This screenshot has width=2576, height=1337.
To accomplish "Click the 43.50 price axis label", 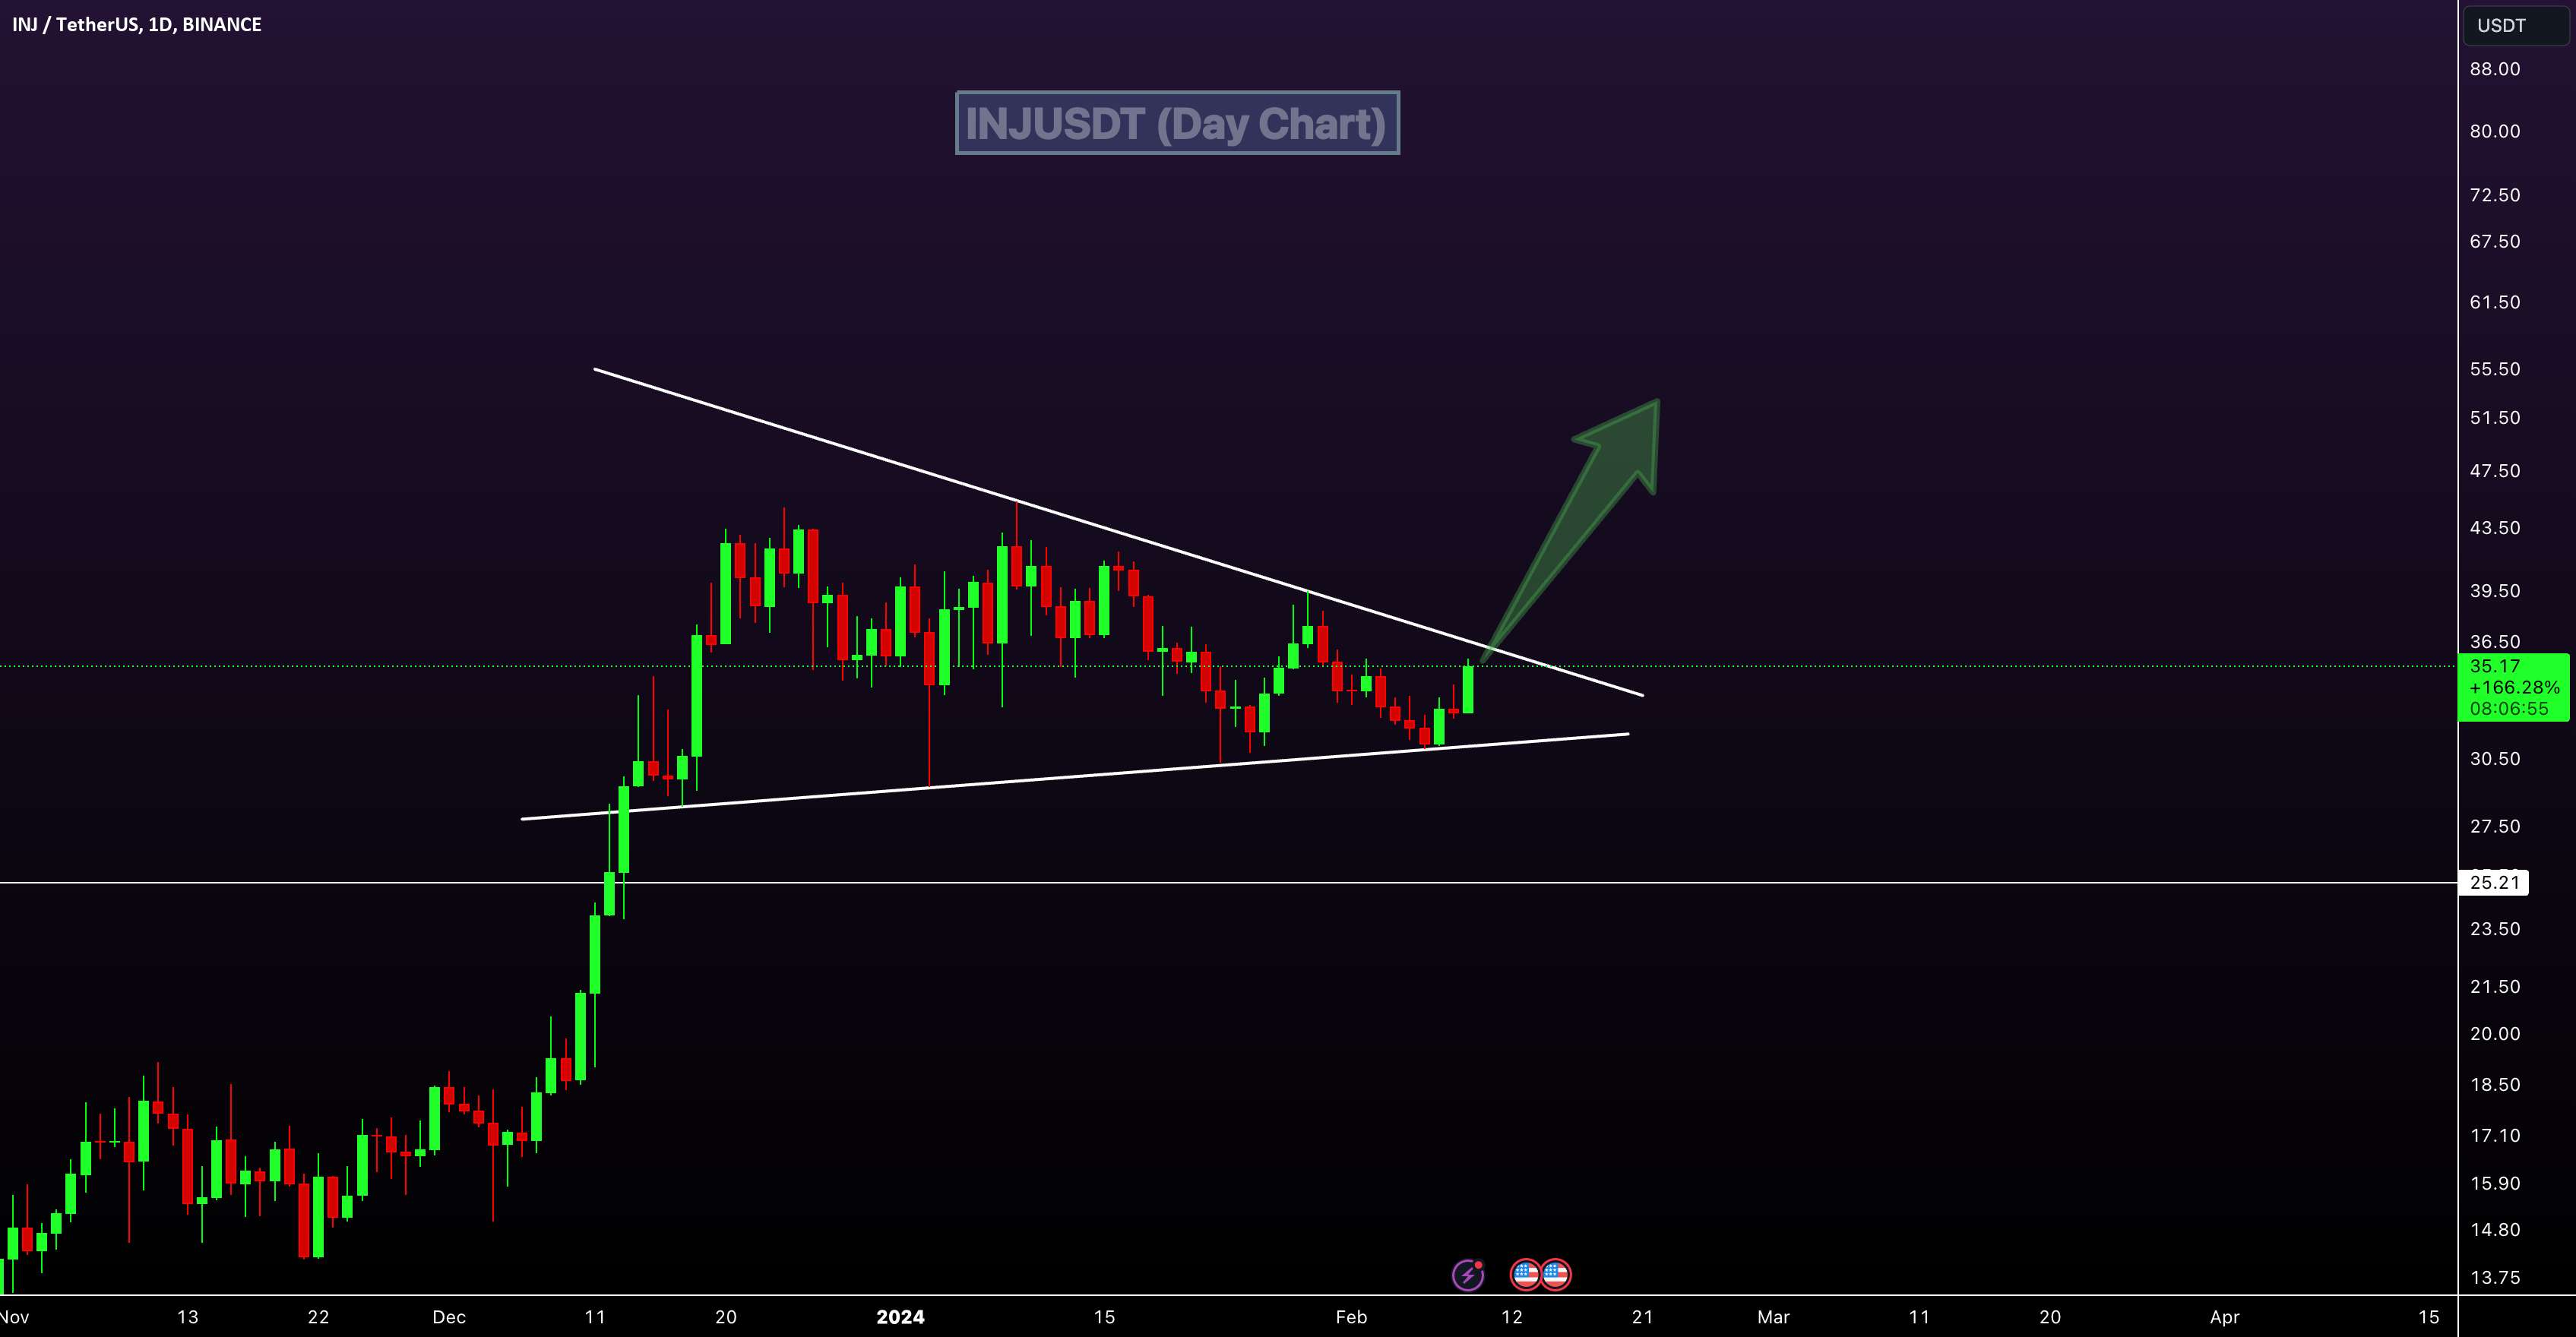I will 2494,528.
